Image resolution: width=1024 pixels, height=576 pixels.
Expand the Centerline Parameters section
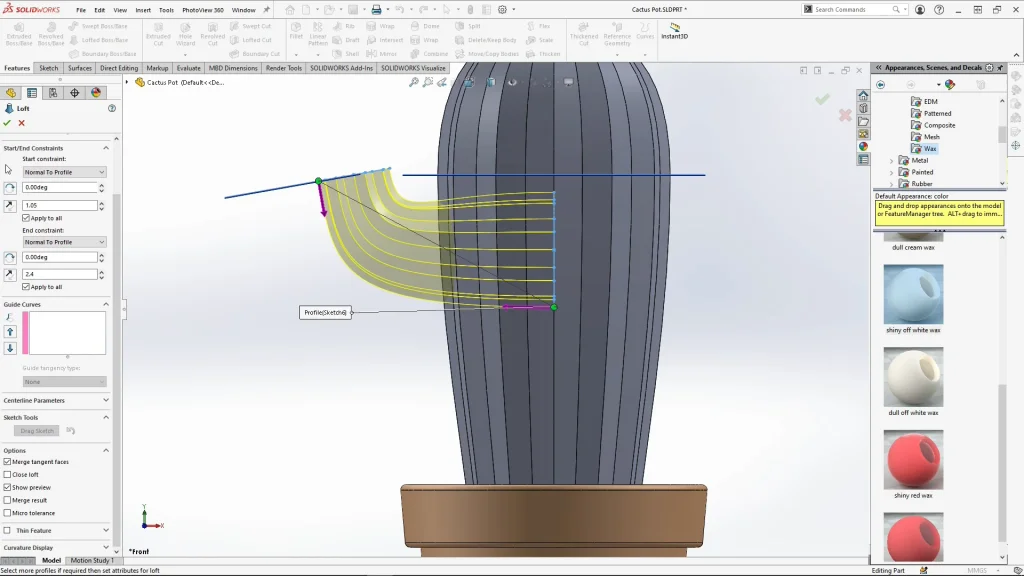(107, 400)
